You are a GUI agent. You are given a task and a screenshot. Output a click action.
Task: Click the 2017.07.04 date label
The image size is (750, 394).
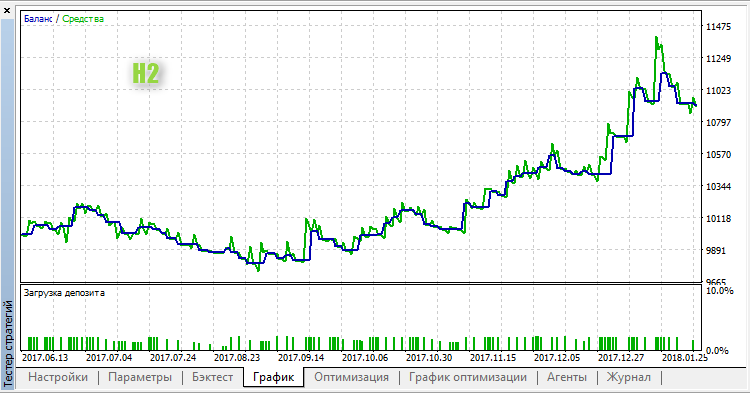pos(109,358)
